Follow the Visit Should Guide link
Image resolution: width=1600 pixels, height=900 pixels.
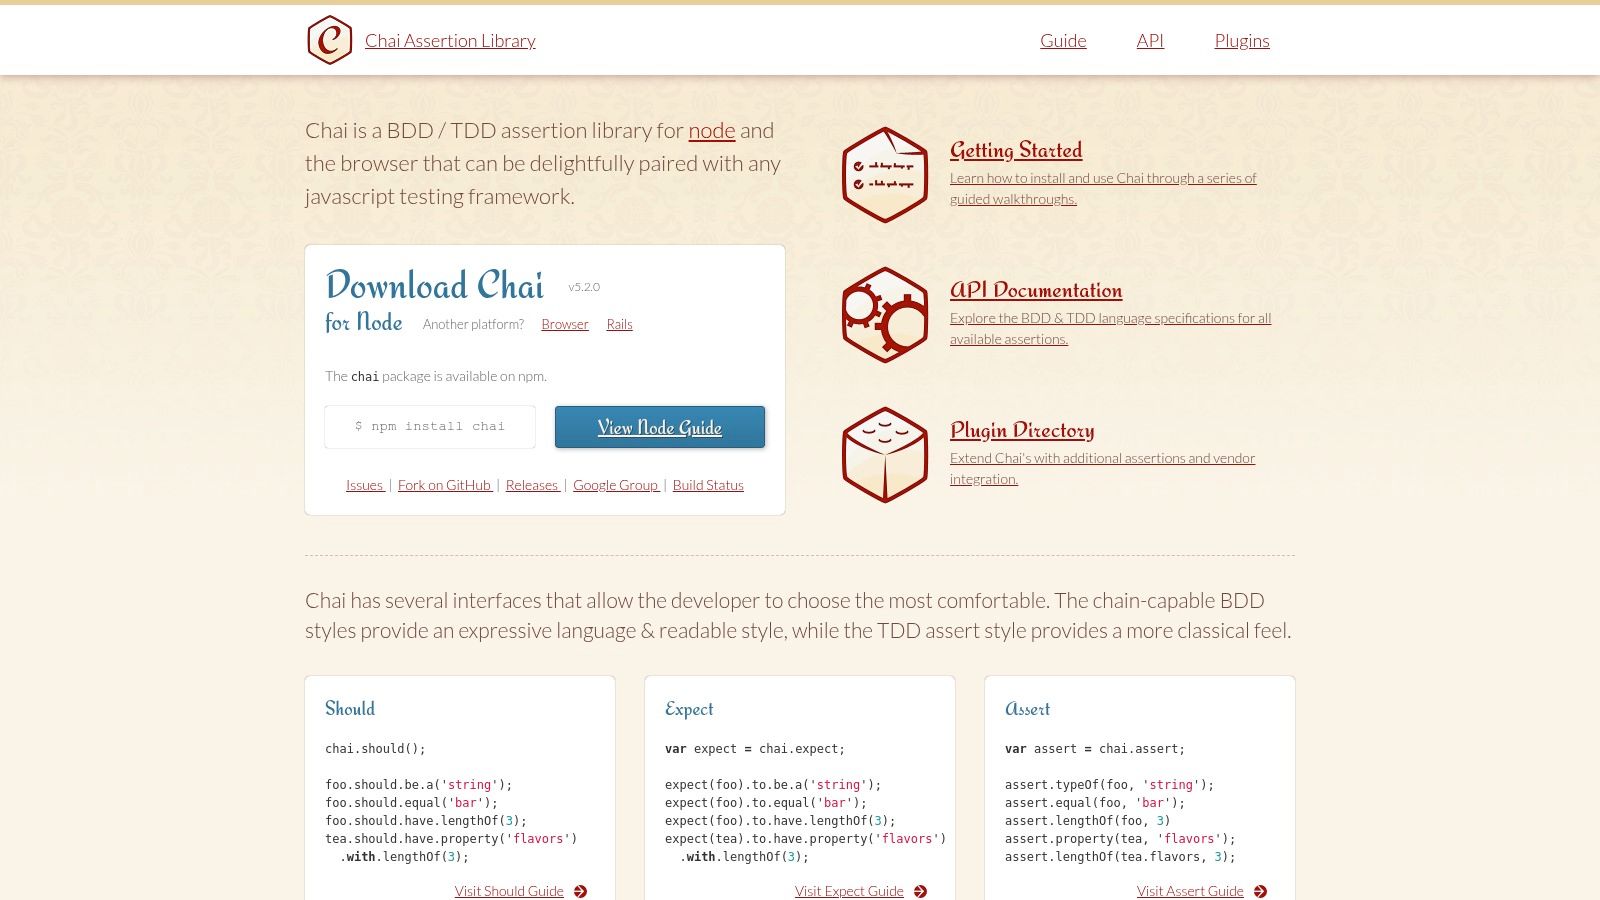click(x=509, y=891)
